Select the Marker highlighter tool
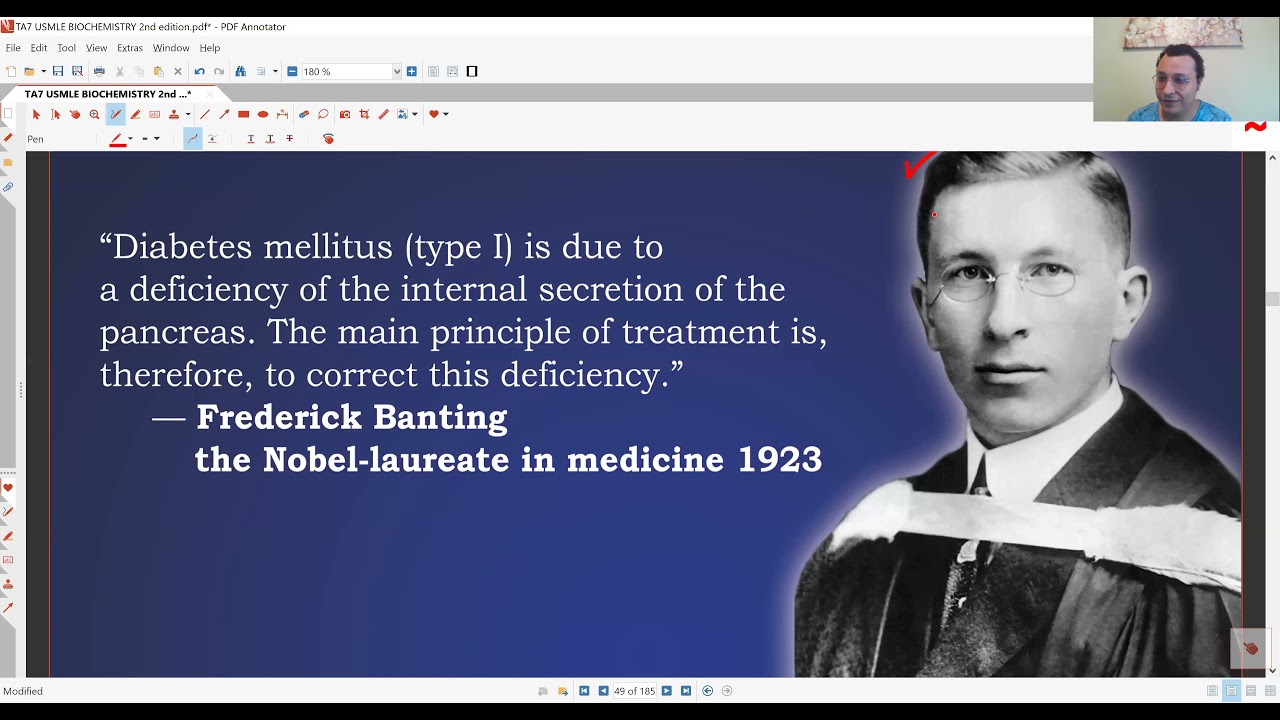 click(x=135, y=114)
